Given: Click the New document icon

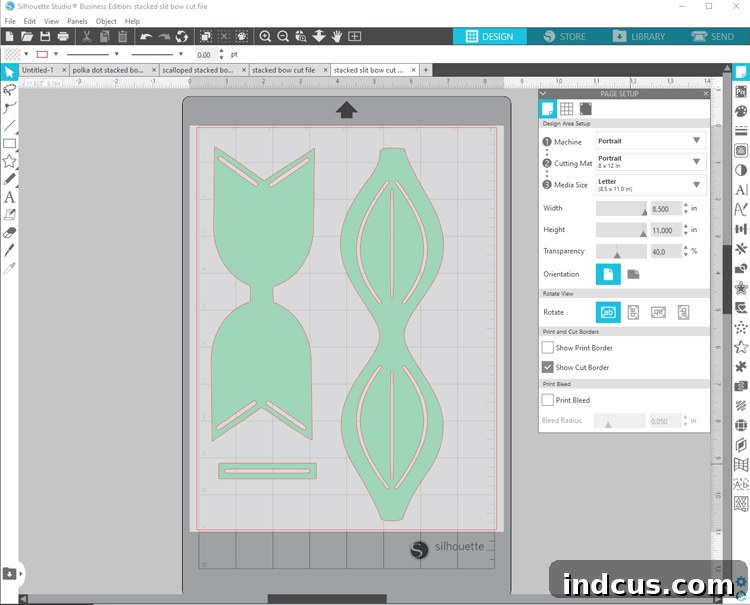Looking at the screenshot, I should (x=9, y=36).
